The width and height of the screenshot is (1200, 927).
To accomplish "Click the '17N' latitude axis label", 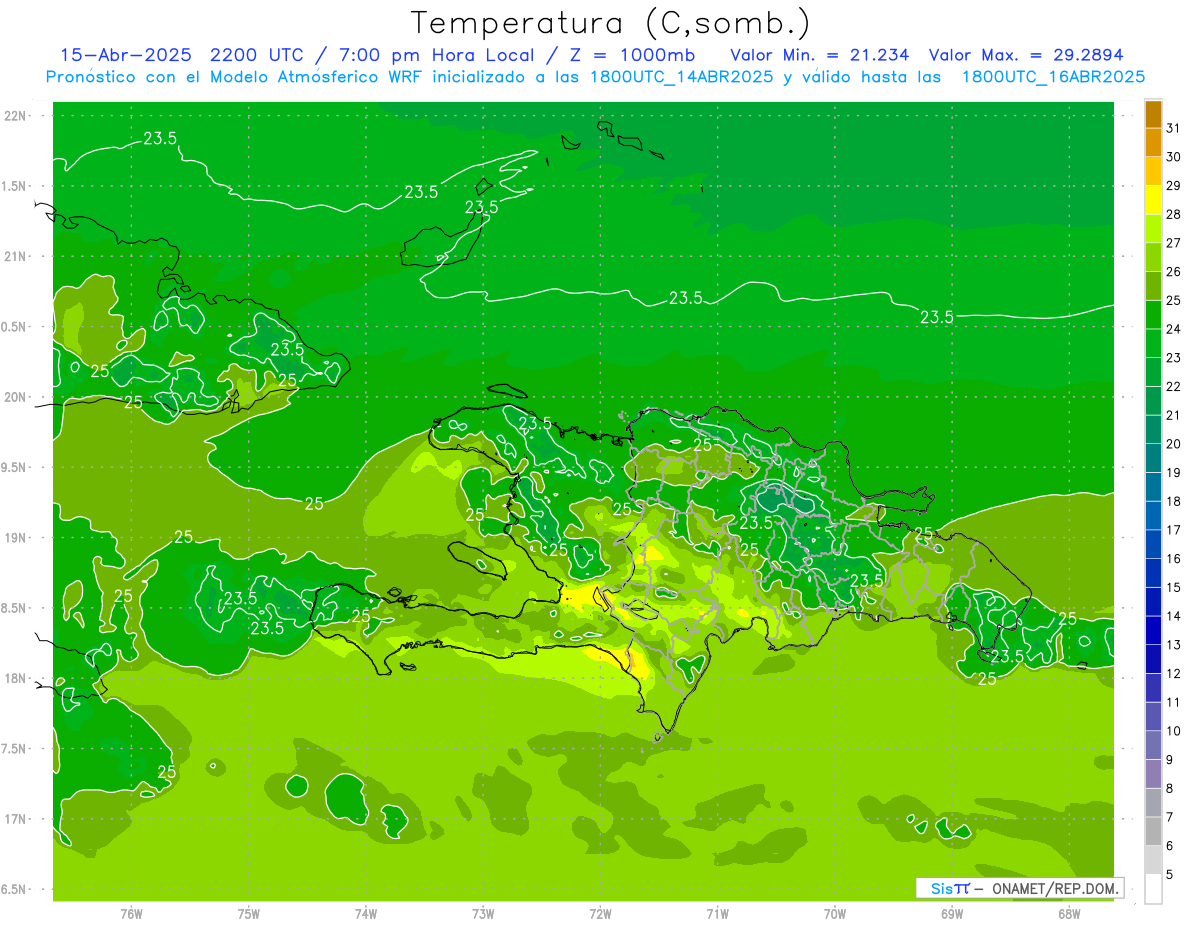I will (16, 819).
